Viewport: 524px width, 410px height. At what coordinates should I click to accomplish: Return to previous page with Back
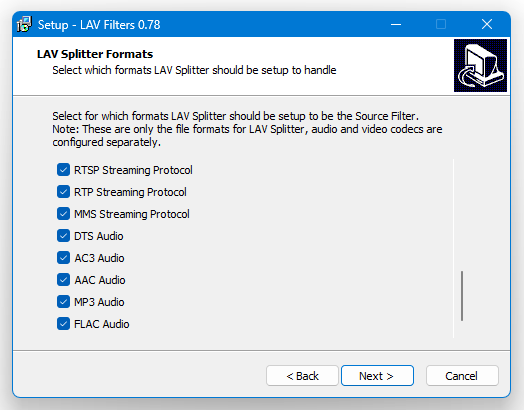(x=302, y=376)
